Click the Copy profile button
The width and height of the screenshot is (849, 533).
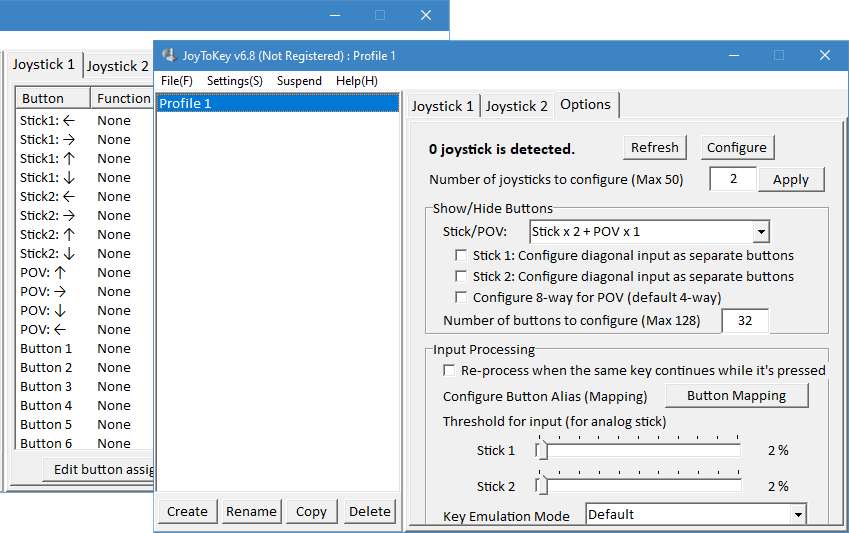[311, 511]
